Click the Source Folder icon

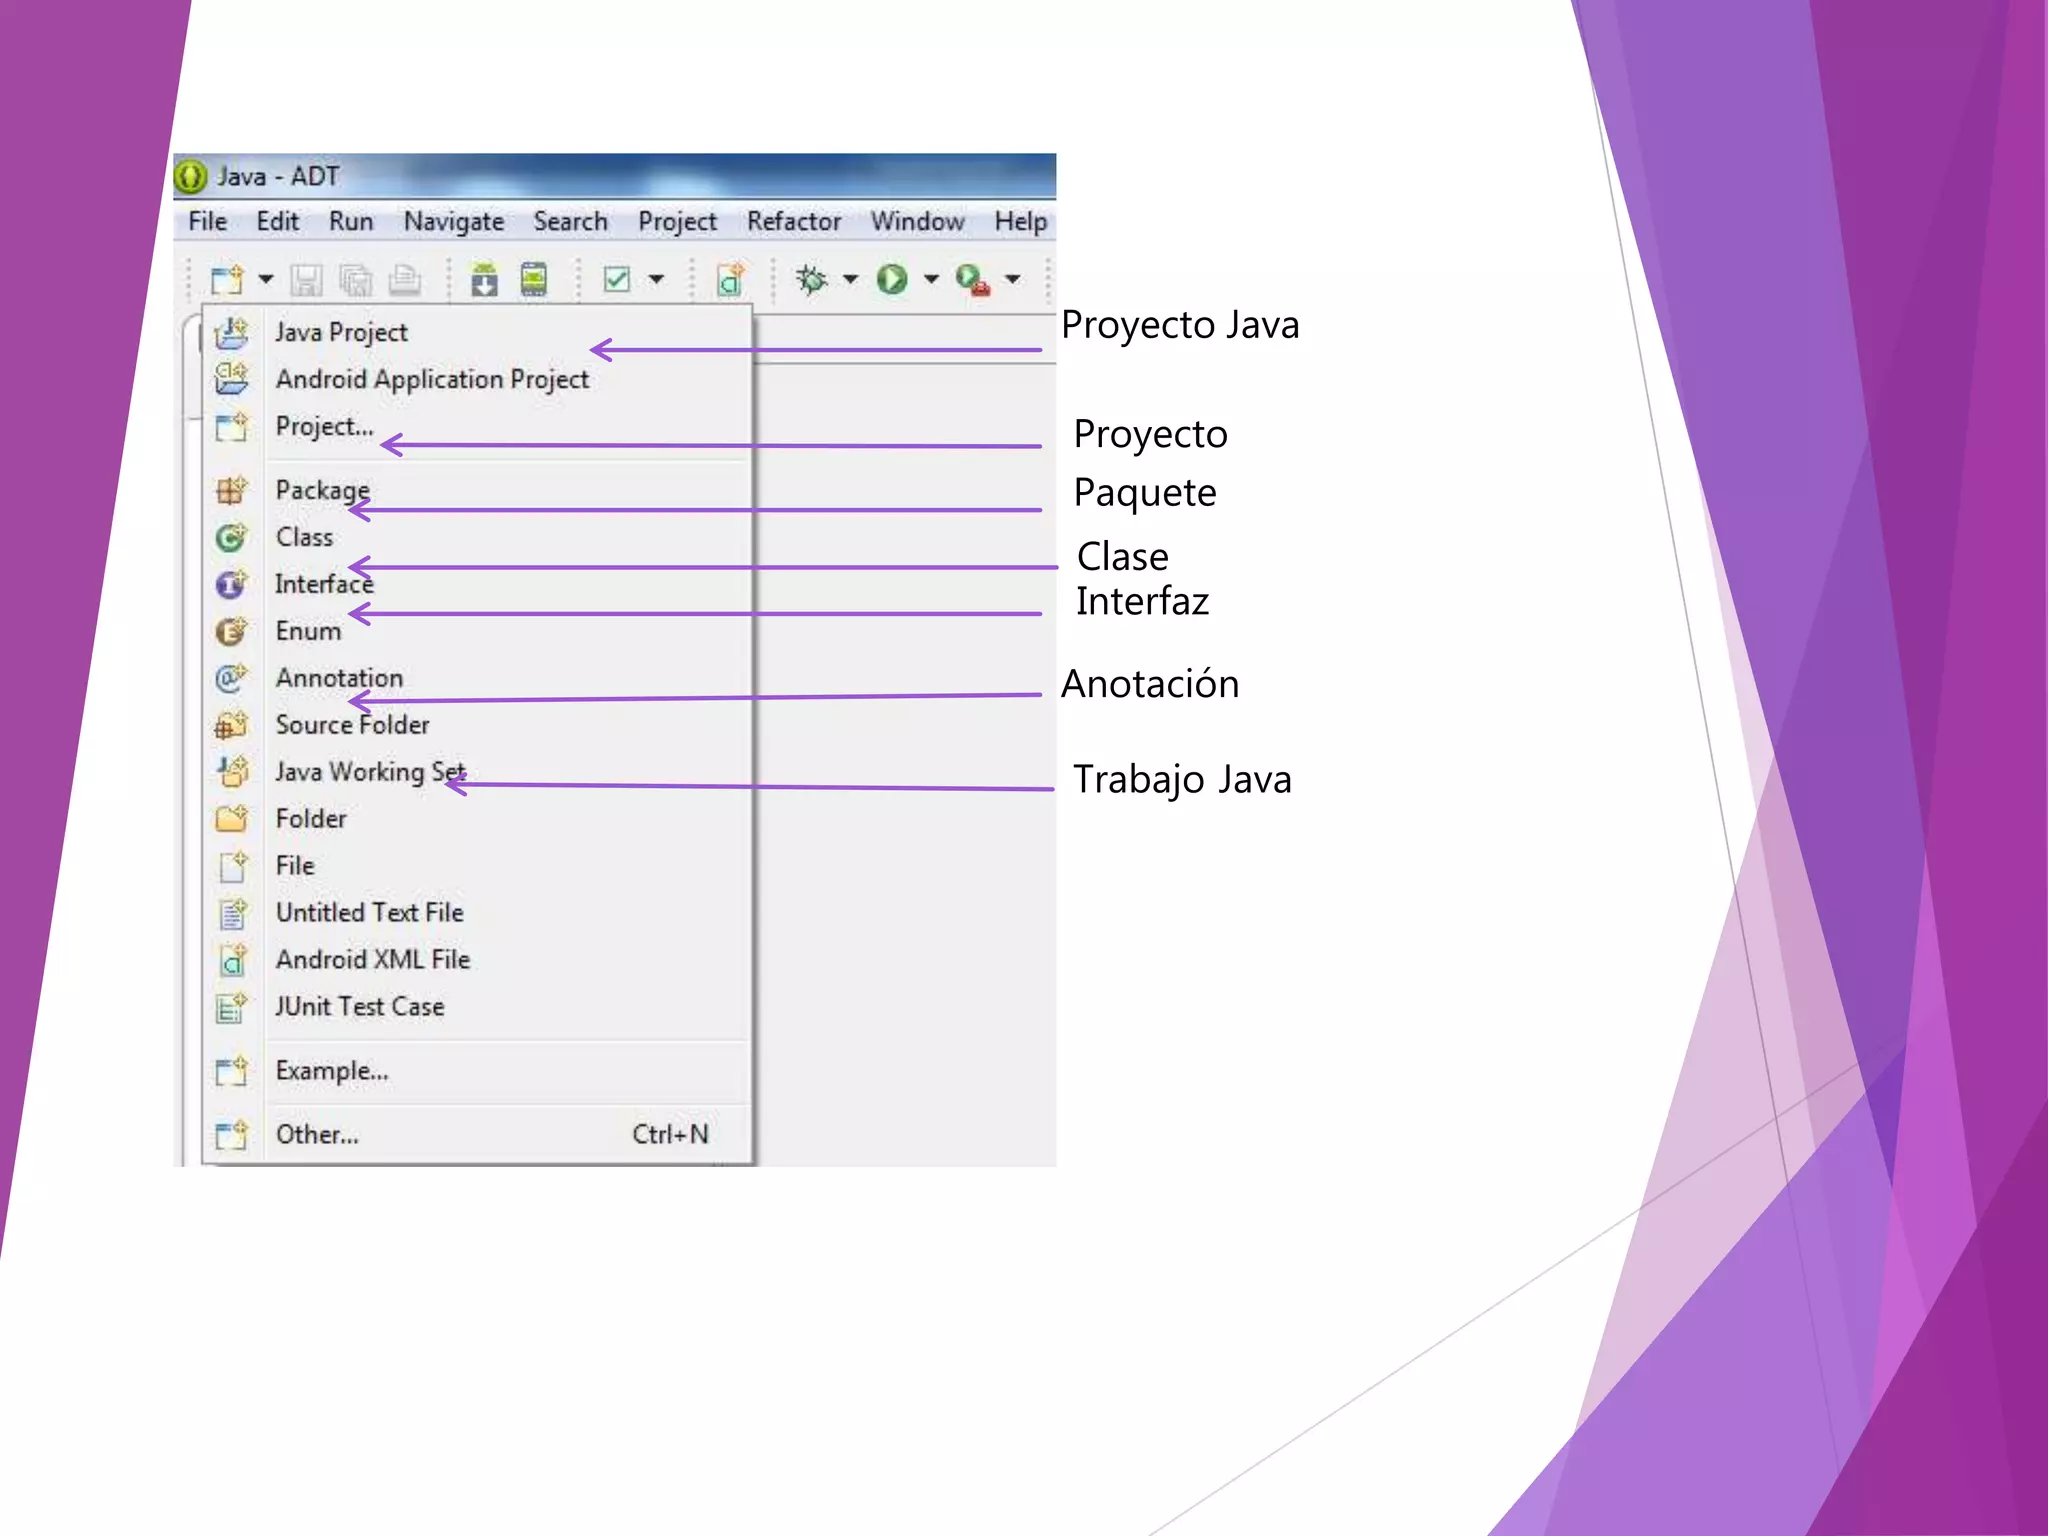pos(231,725)
